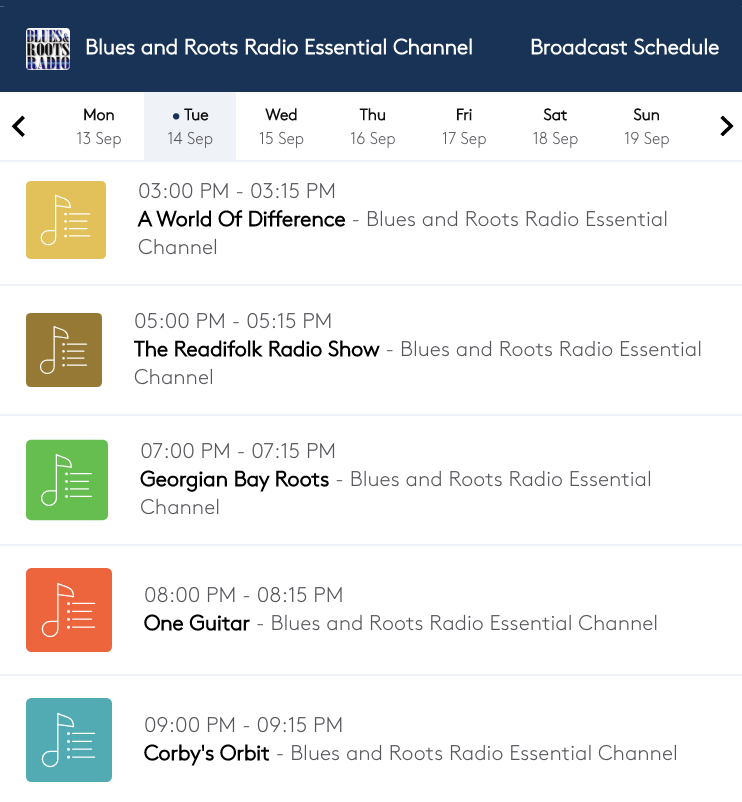Viewport: 742px width, 802px height.
Task: Select the Tue 14 Sep tab
Action: tap(190, 127)
